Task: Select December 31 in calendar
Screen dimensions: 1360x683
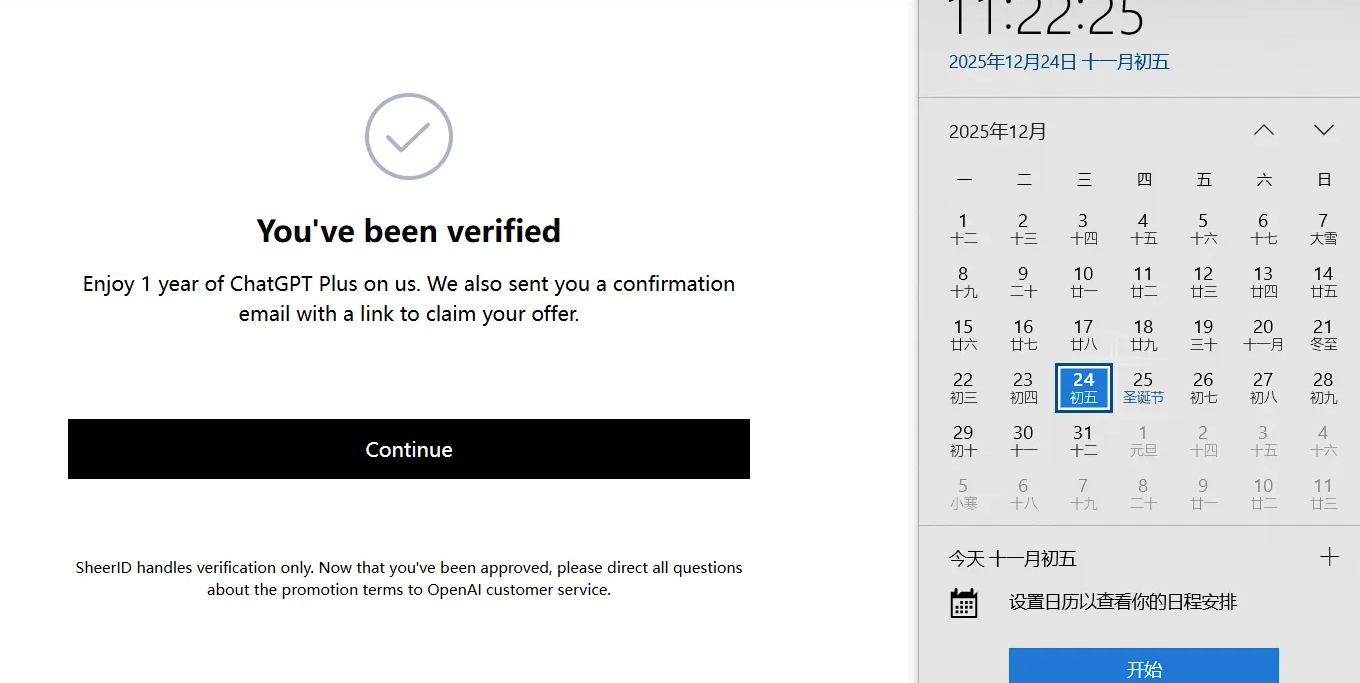Action: (x=1083, y=441)
